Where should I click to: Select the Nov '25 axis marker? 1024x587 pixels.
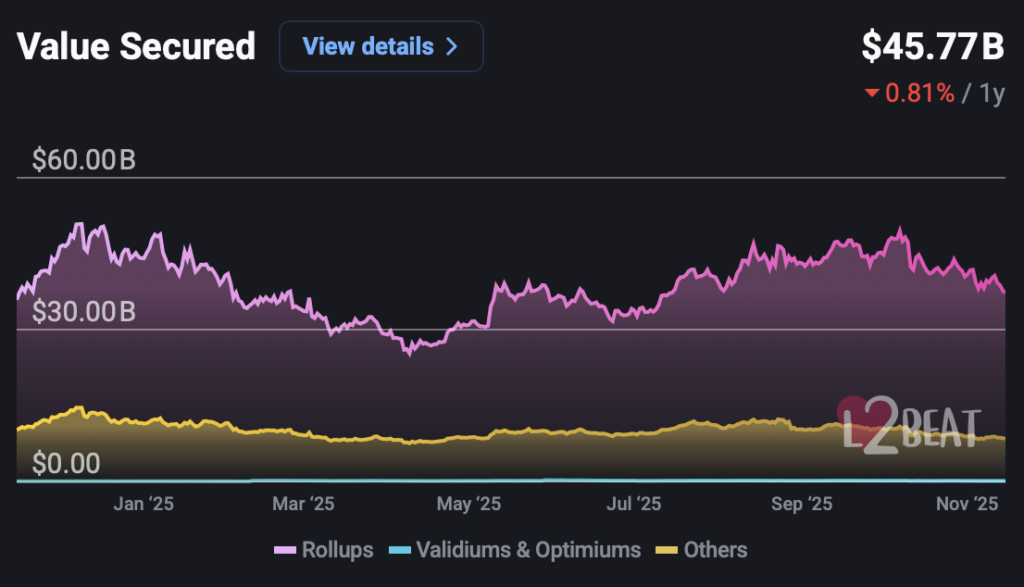coord(968,504)
